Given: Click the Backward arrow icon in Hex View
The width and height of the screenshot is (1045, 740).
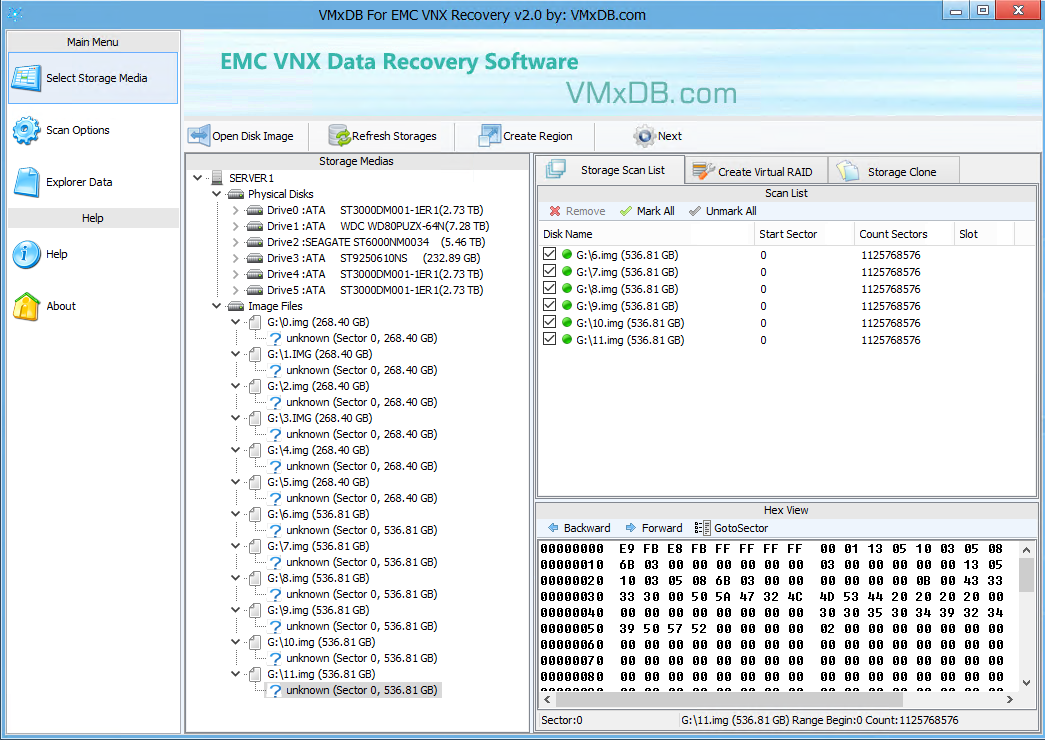Looking at the screenshot, I should click(x=553, y=528).
